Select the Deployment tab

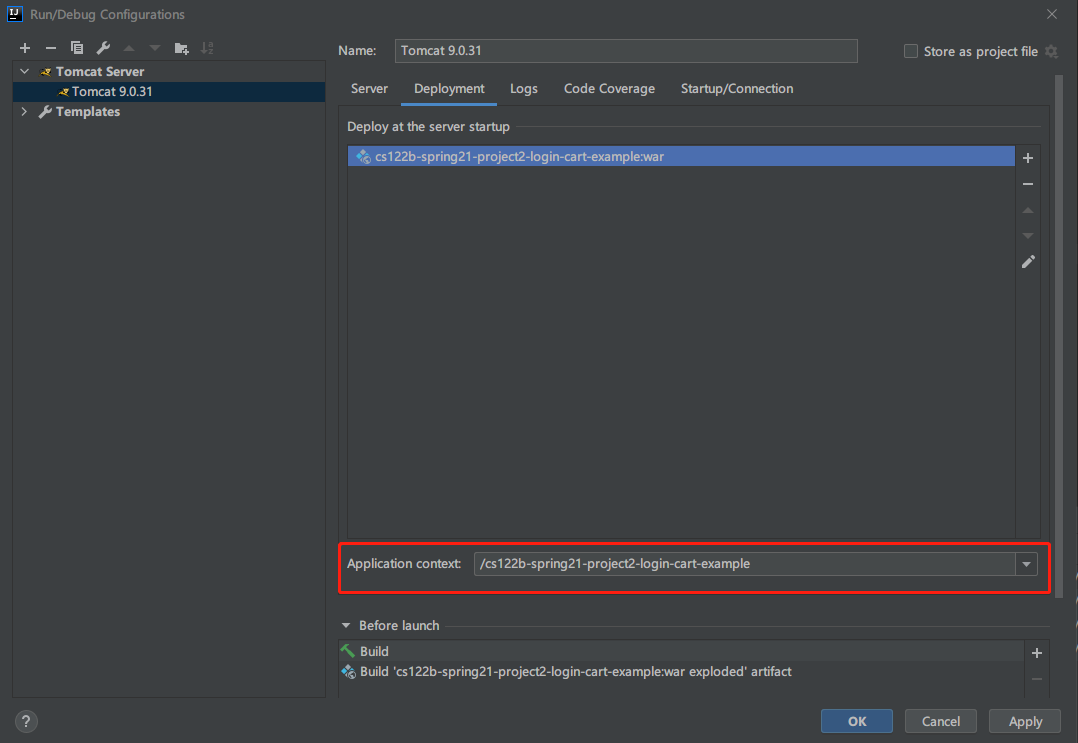449,89
